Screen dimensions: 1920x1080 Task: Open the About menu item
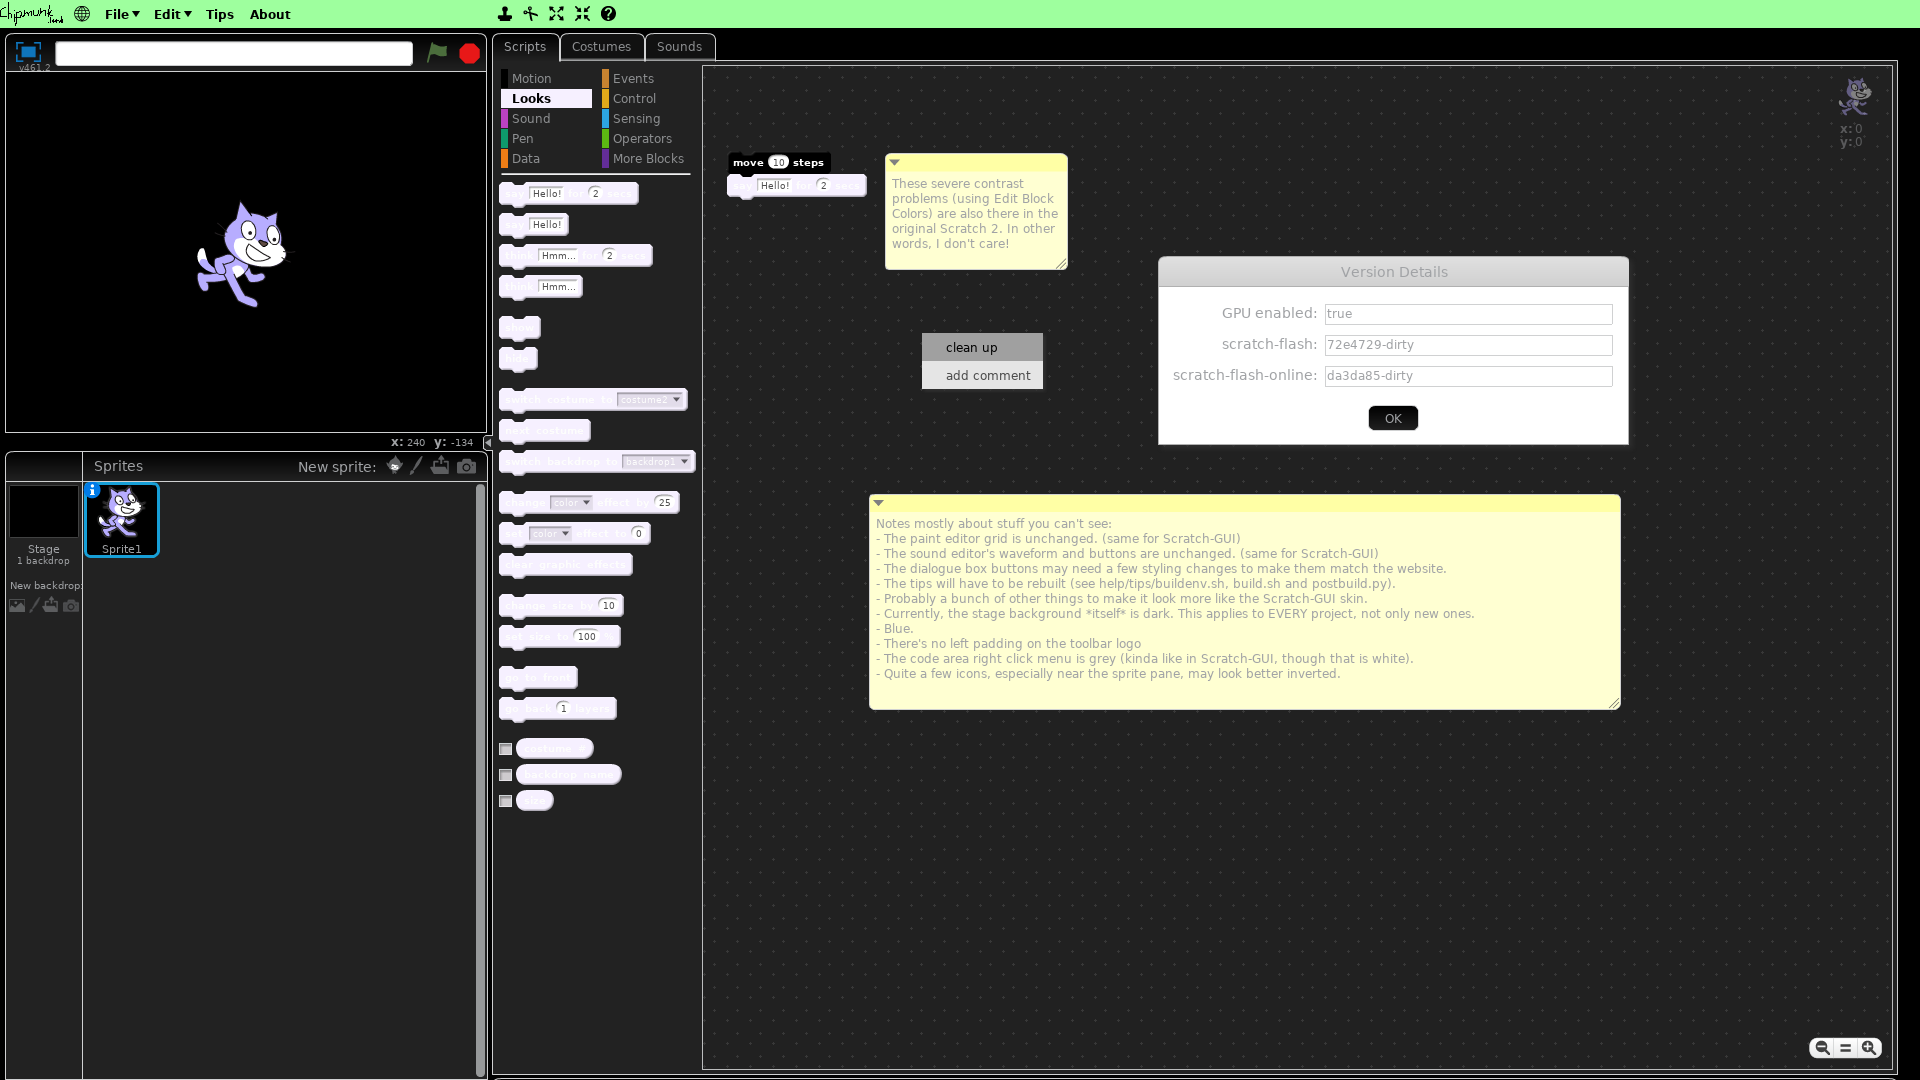[270, 14]
